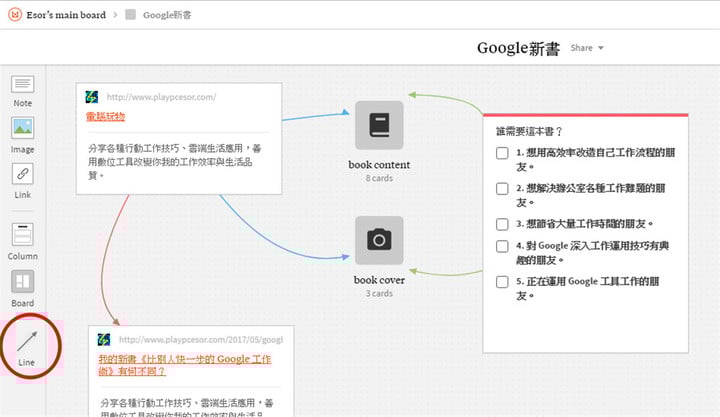720x417 pixels.
Task: Open the Milanote home logo icon
Action: point(15,15)
